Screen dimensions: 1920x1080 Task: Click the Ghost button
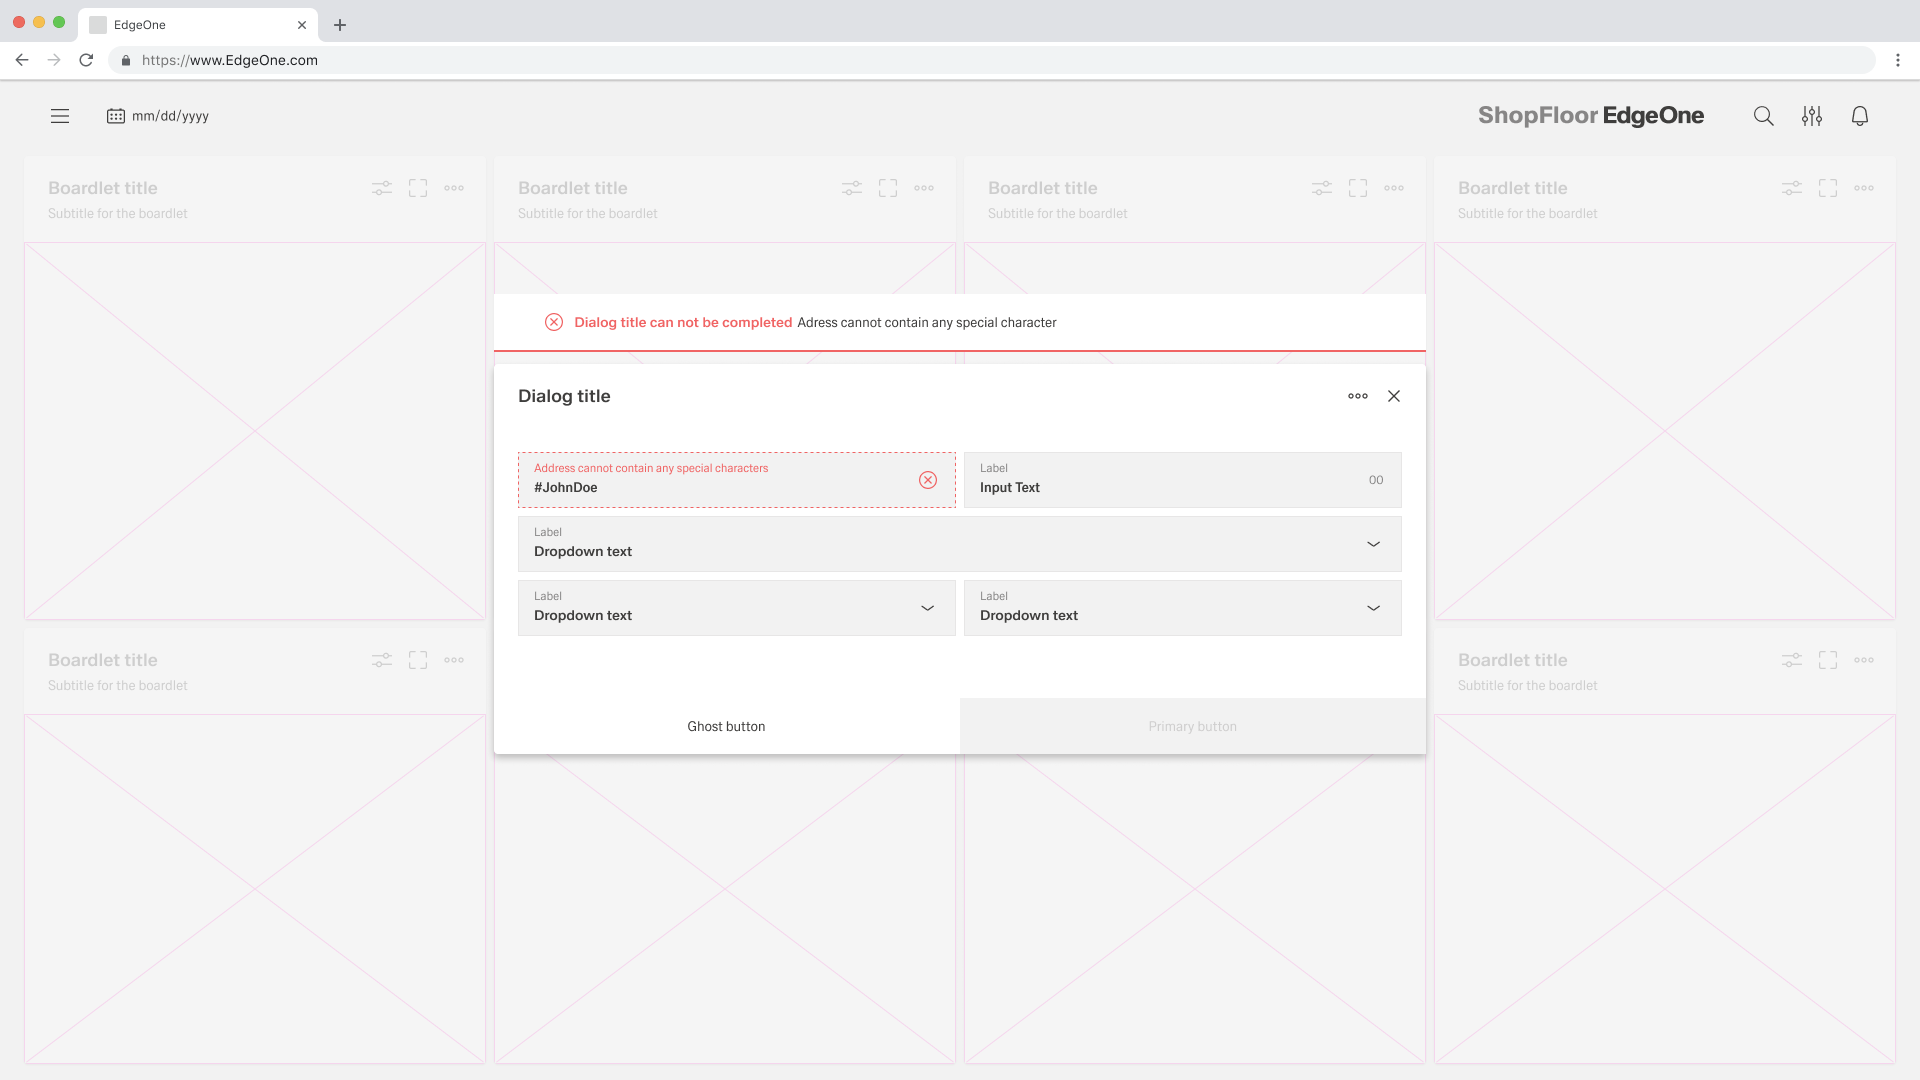pyautogui.click(x=726, y=726)
